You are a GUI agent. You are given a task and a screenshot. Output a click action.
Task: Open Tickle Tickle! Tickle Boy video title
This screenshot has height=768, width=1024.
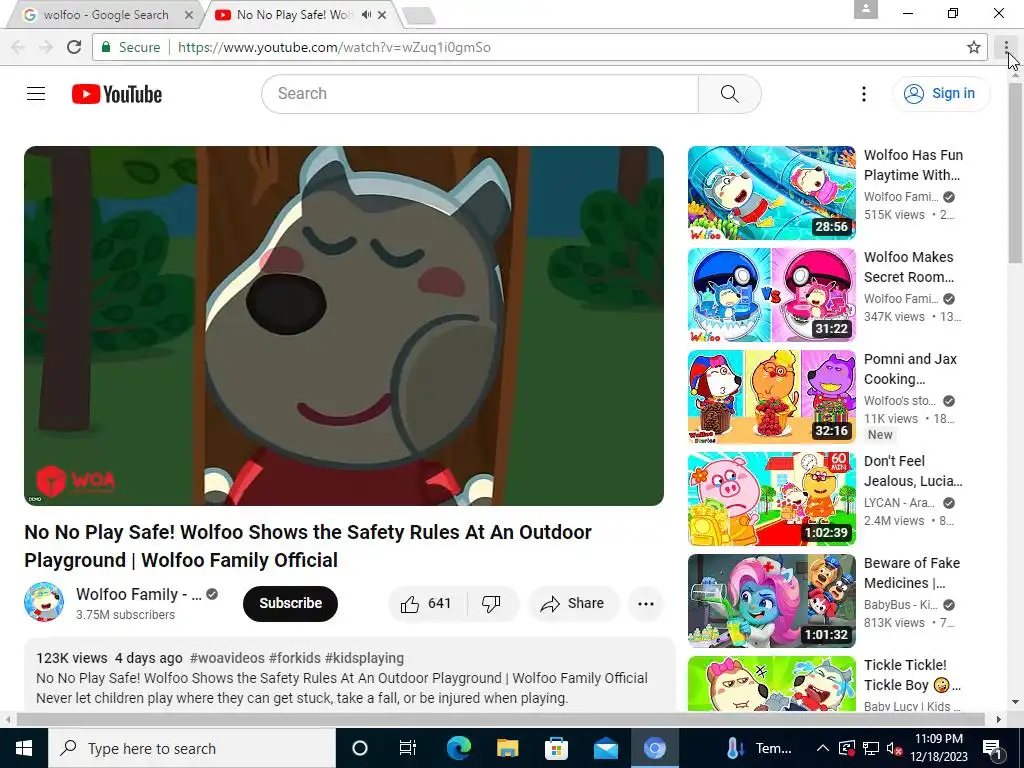912,675
